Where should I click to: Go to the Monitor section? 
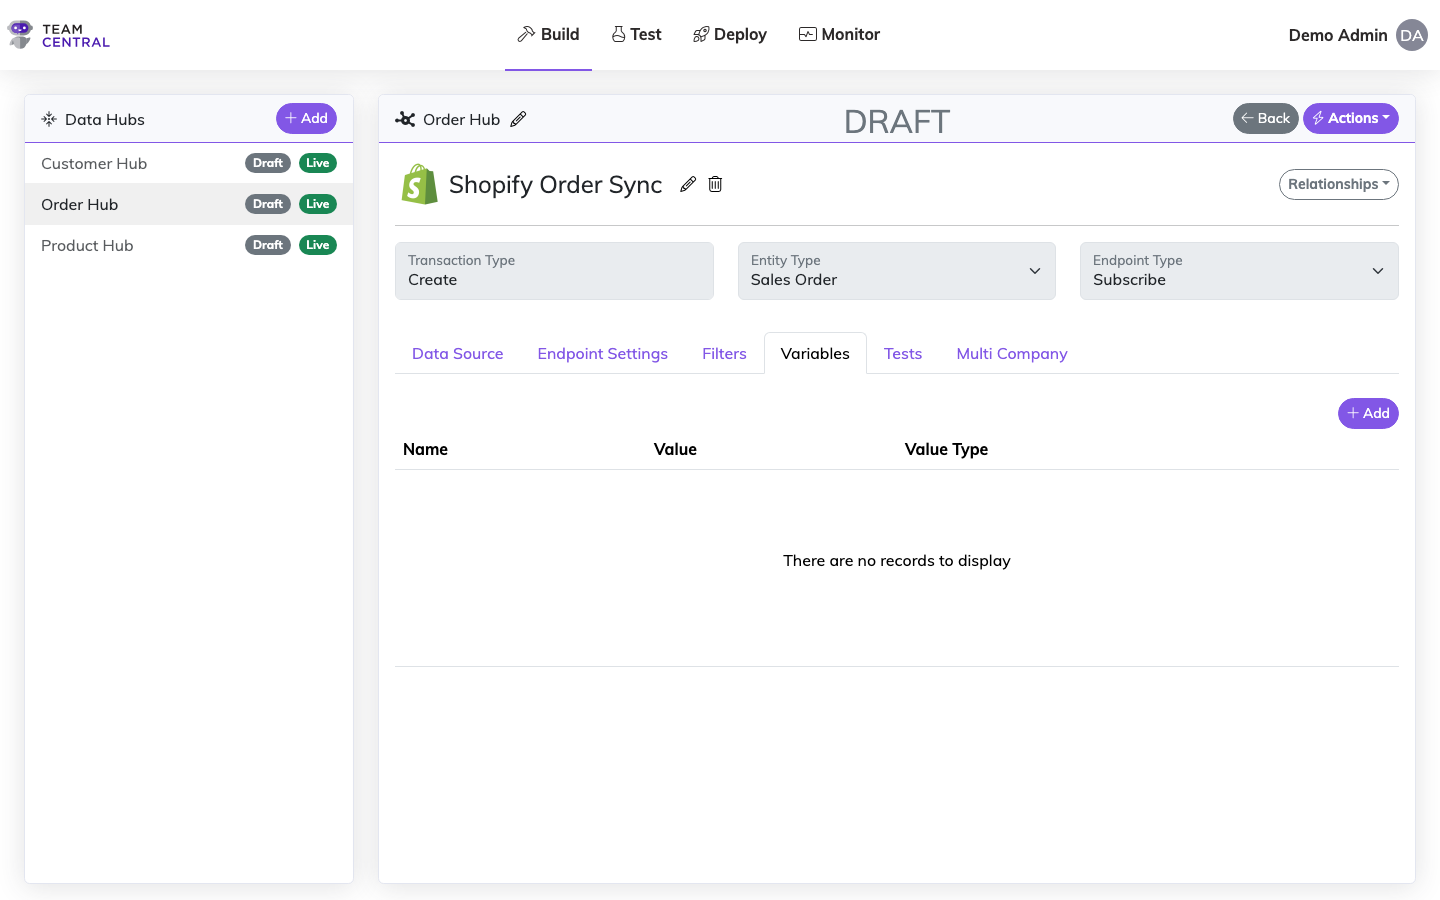839,34
